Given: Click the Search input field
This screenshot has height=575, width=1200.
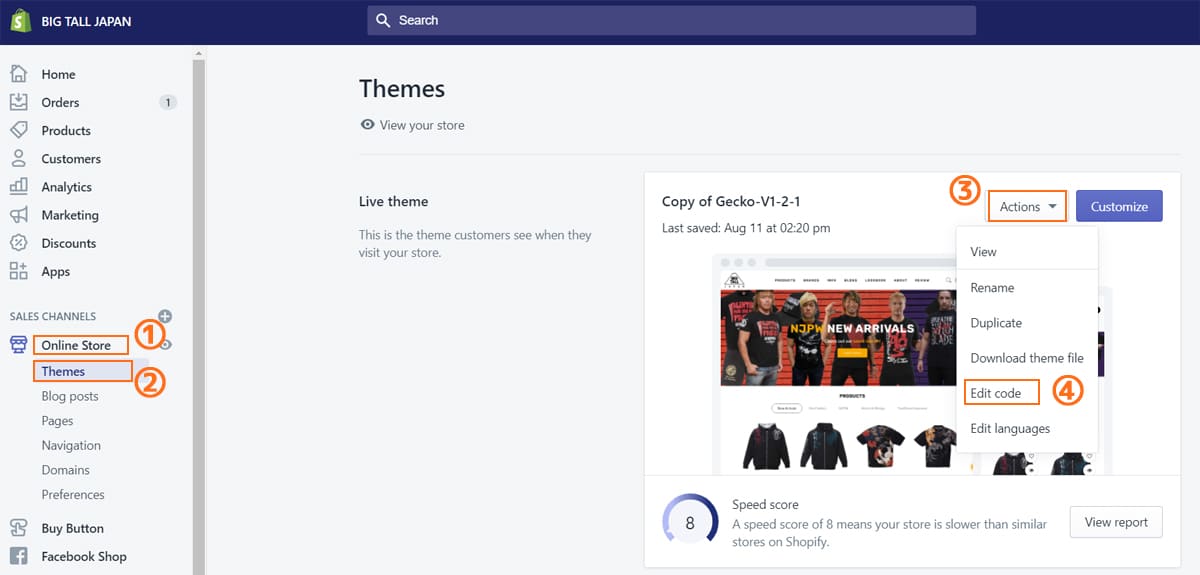Looking at the screenshot, I should coord(671,20).
